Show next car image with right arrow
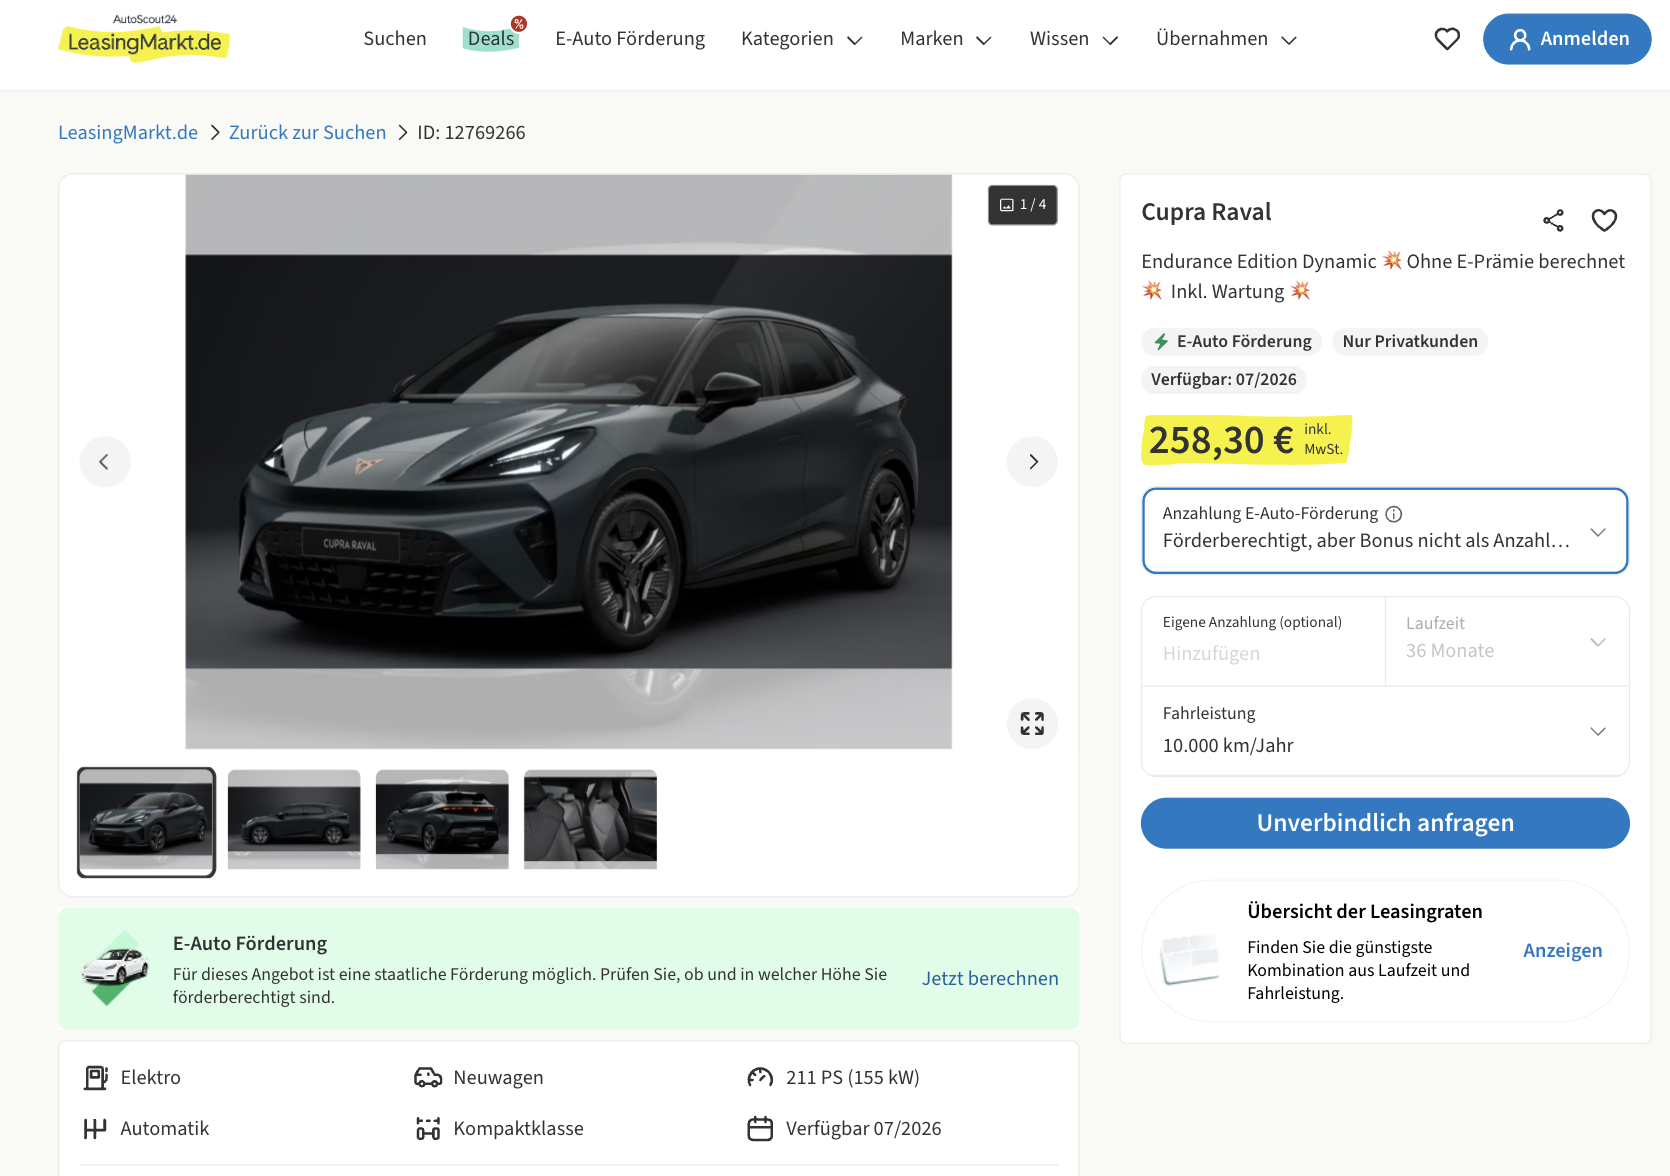1670x1176 pixels. coord(1032,461)
